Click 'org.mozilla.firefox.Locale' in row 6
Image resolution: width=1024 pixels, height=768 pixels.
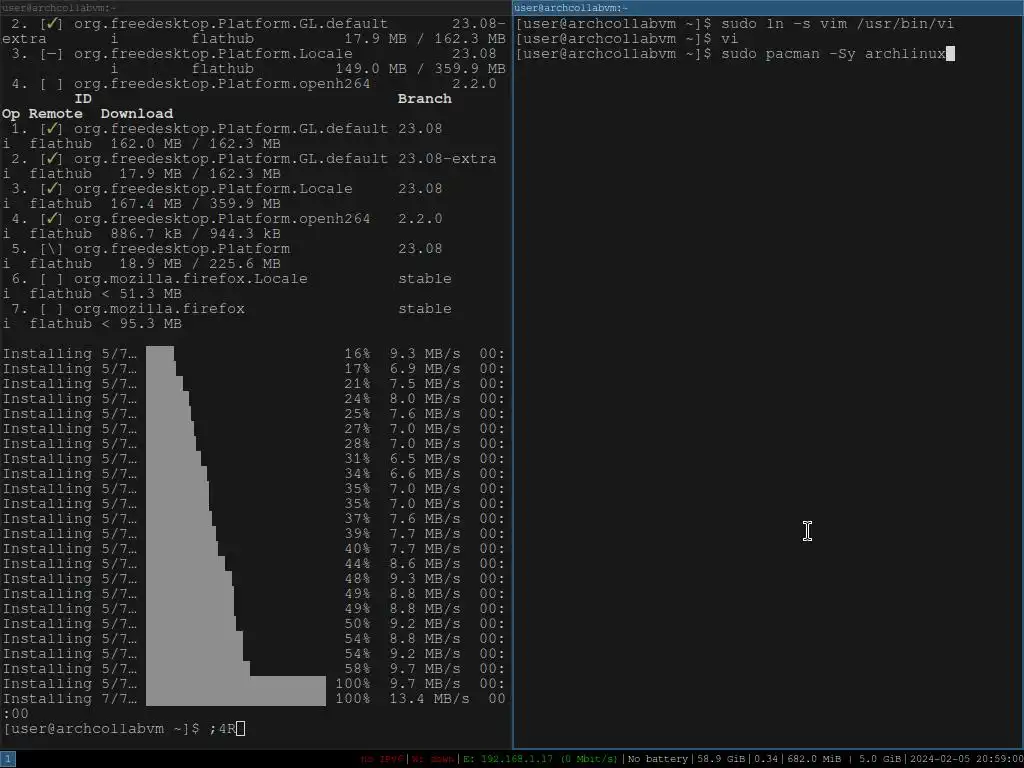191,279
